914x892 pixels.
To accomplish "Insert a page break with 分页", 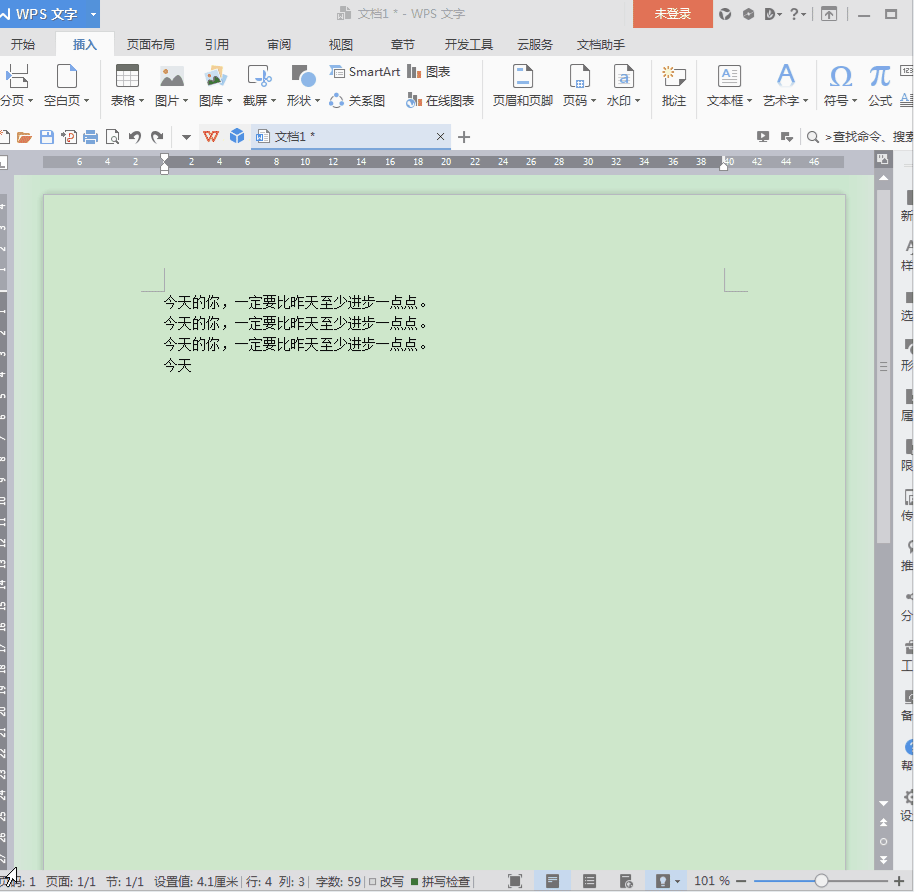I will click(16, 86).
